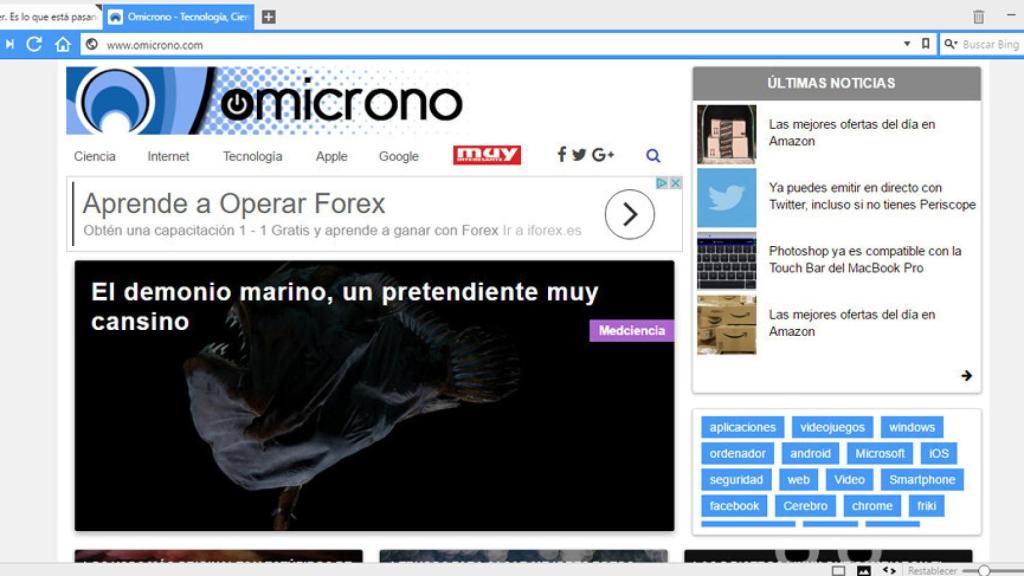This screenshot has height=576, width=1024.
Task: Open Omicrono's Facebook page icon
Action: coord(562,155)
